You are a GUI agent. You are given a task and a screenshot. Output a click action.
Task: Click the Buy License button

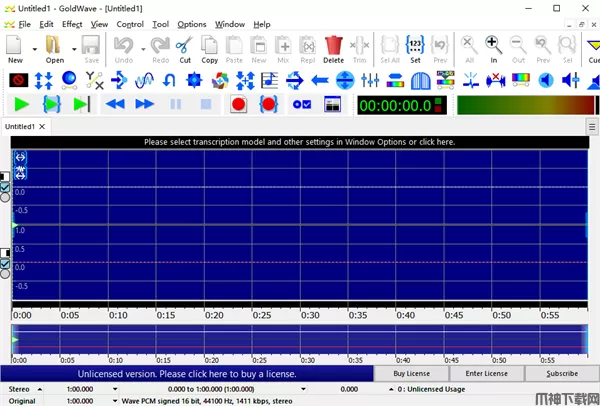(x=411, y=373)
